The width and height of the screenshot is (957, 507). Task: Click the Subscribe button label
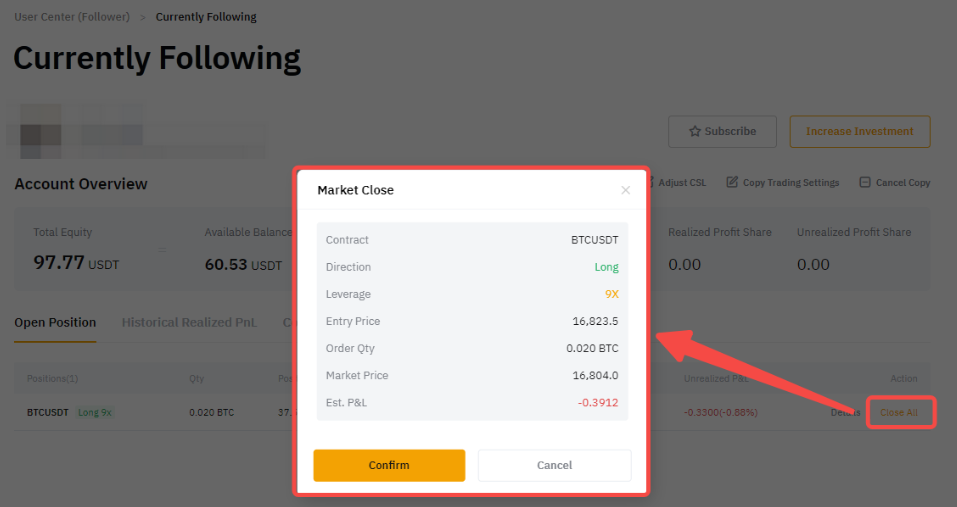tap(730, 131)
